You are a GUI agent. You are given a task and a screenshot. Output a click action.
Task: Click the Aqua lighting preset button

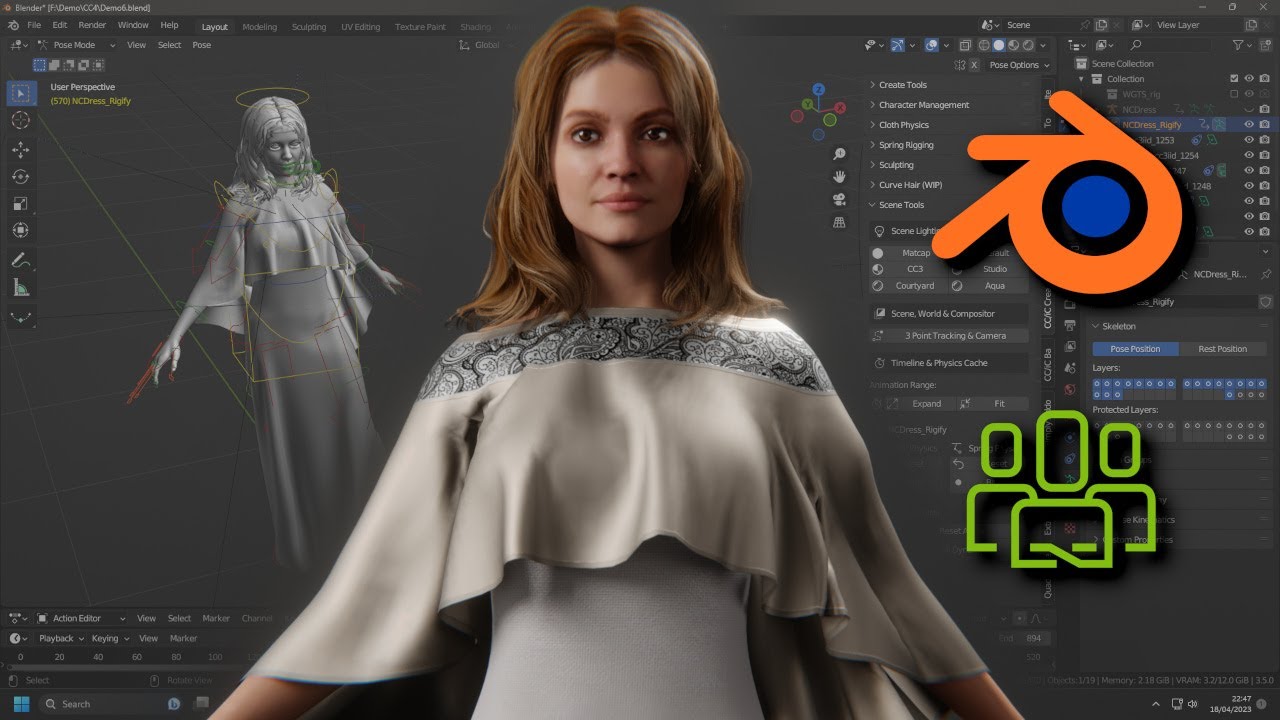click(x=989, y=286)
